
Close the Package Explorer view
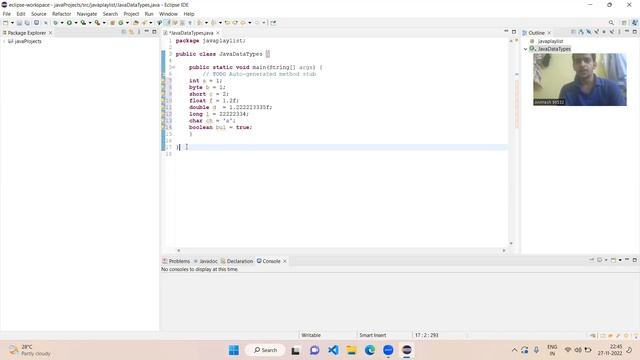click(x=51, y=33)
